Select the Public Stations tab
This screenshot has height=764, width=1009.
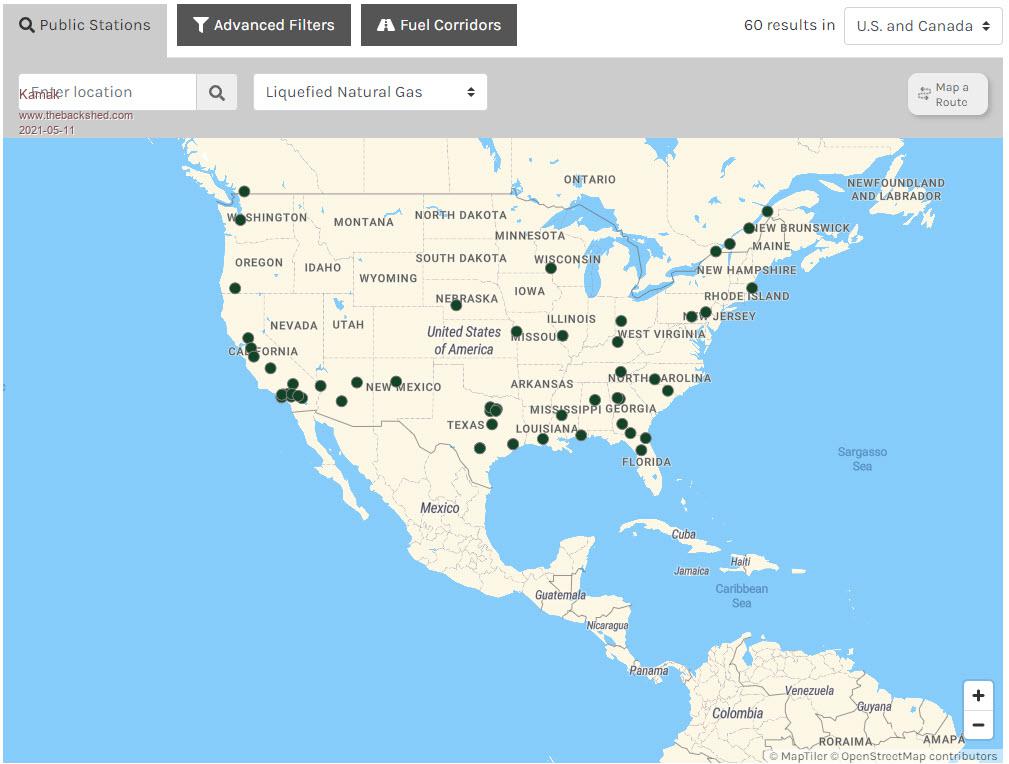coord(85,25)
